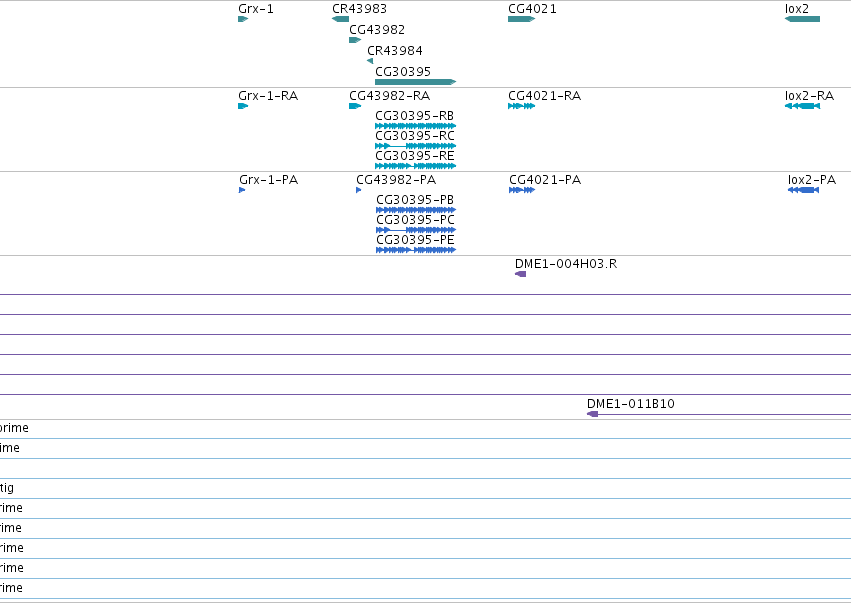Click the CG30395-RB transcript feature
Screen dimensions: 851x603
coord(416,126)
